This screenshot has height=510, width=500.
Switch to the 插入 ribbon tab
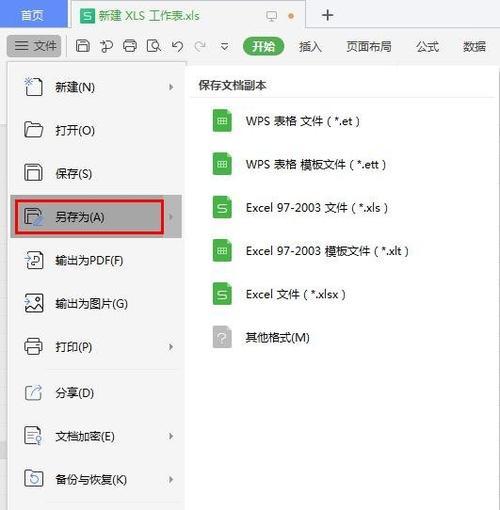tap(310, 47)
